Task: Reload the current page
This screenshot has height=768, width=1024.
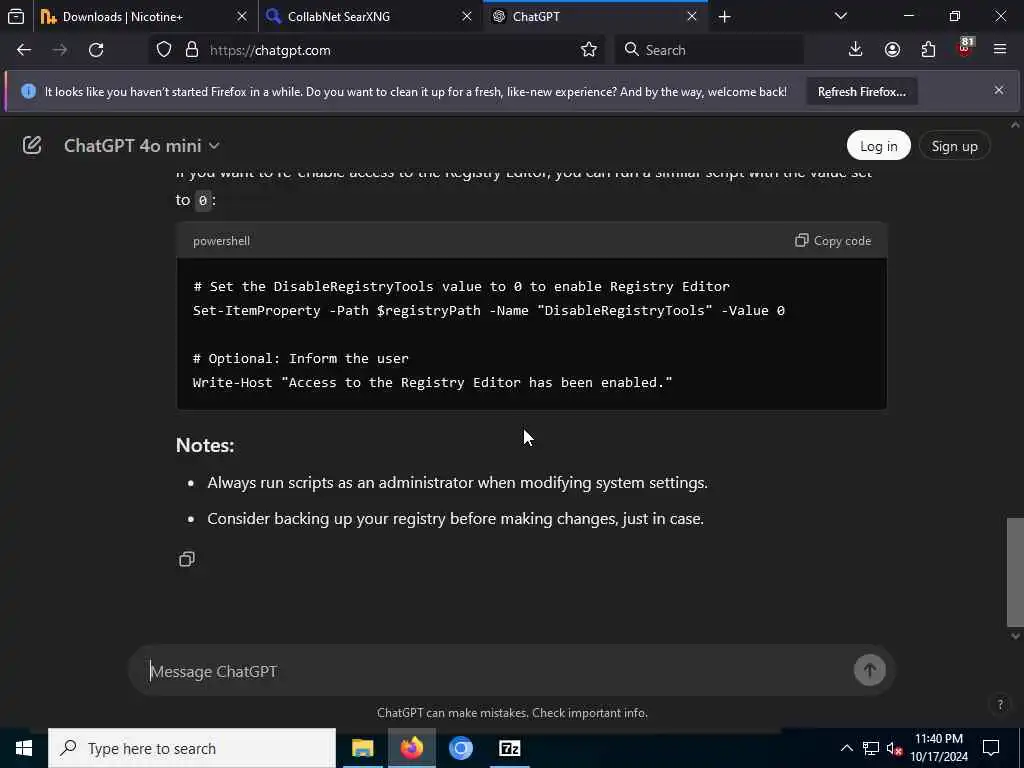Action: [96, 50]
